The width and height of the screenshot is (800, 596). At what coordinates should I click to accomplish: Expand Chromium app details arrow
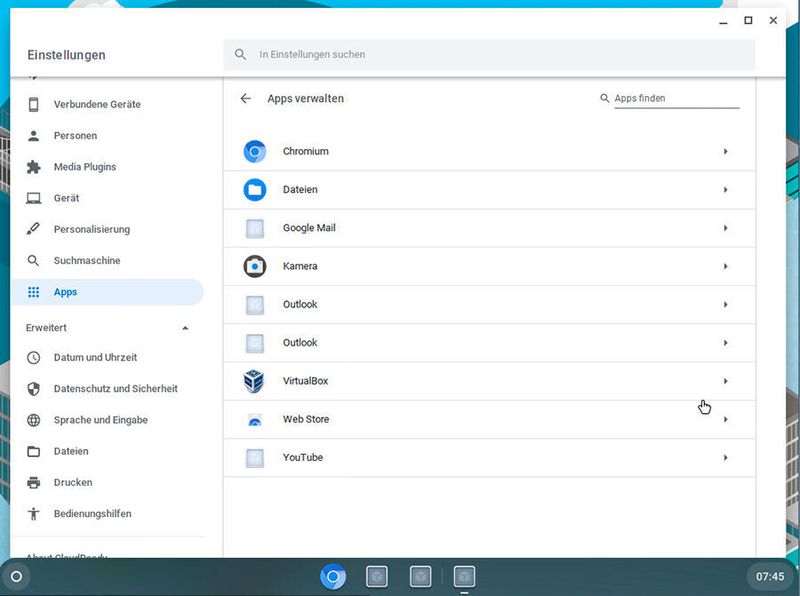coord(725,152)
